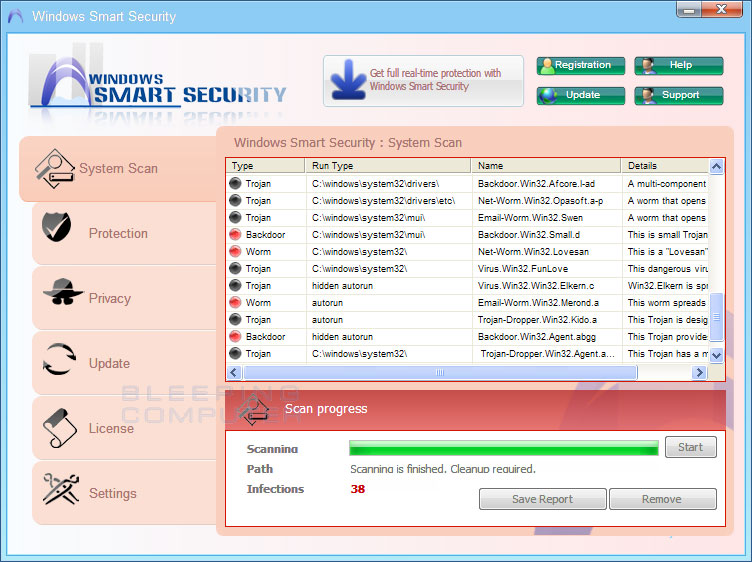Click the License scroll icon
The image size is (752, 562).
tap(61, 427)
